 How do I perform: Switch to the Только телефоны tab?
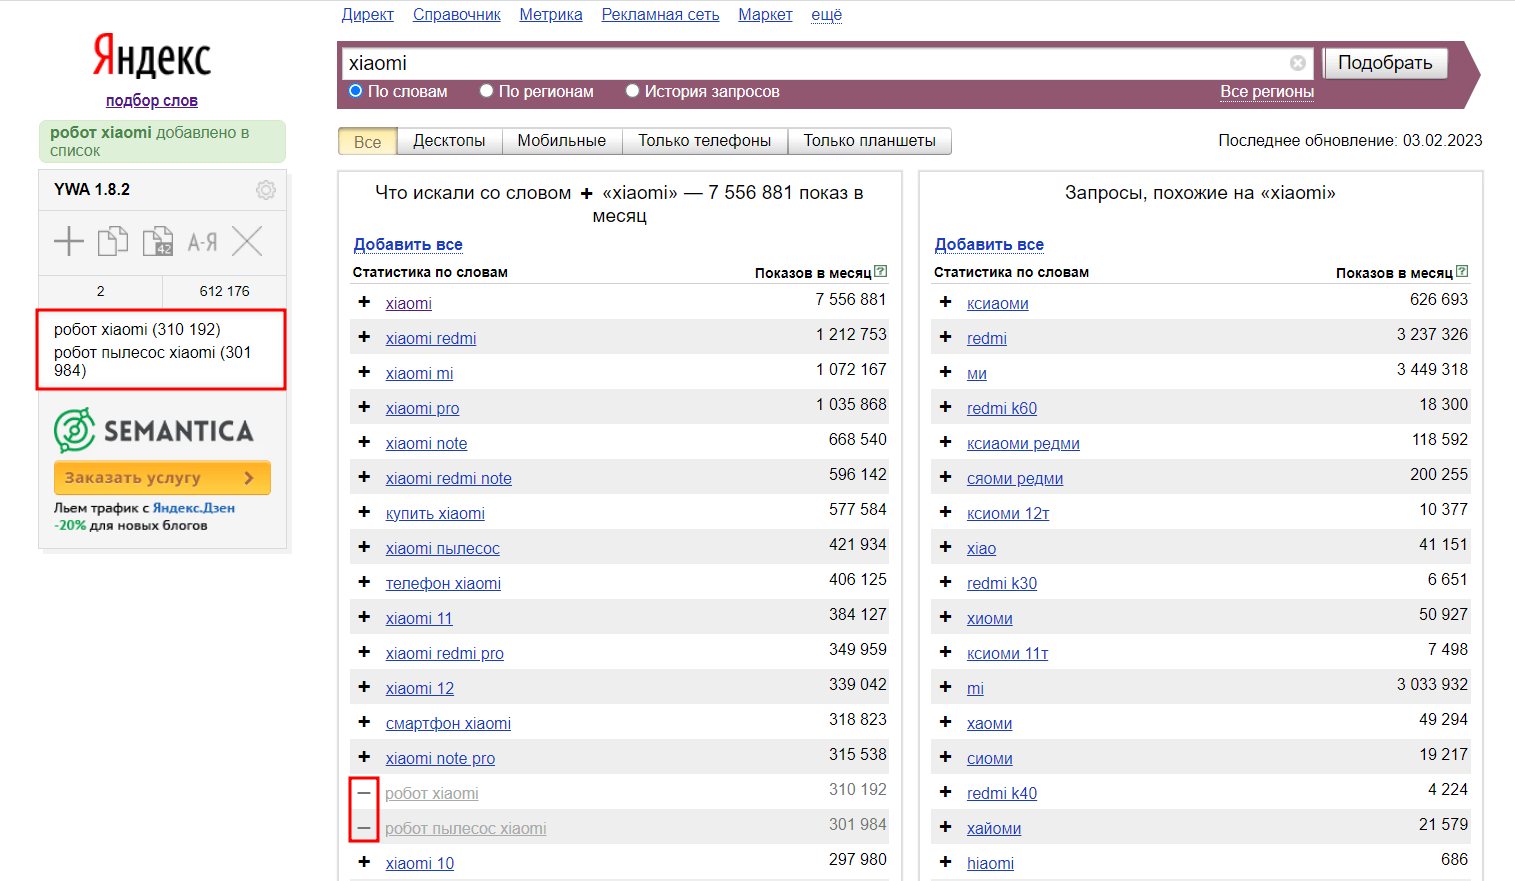[x=705, y=141]
